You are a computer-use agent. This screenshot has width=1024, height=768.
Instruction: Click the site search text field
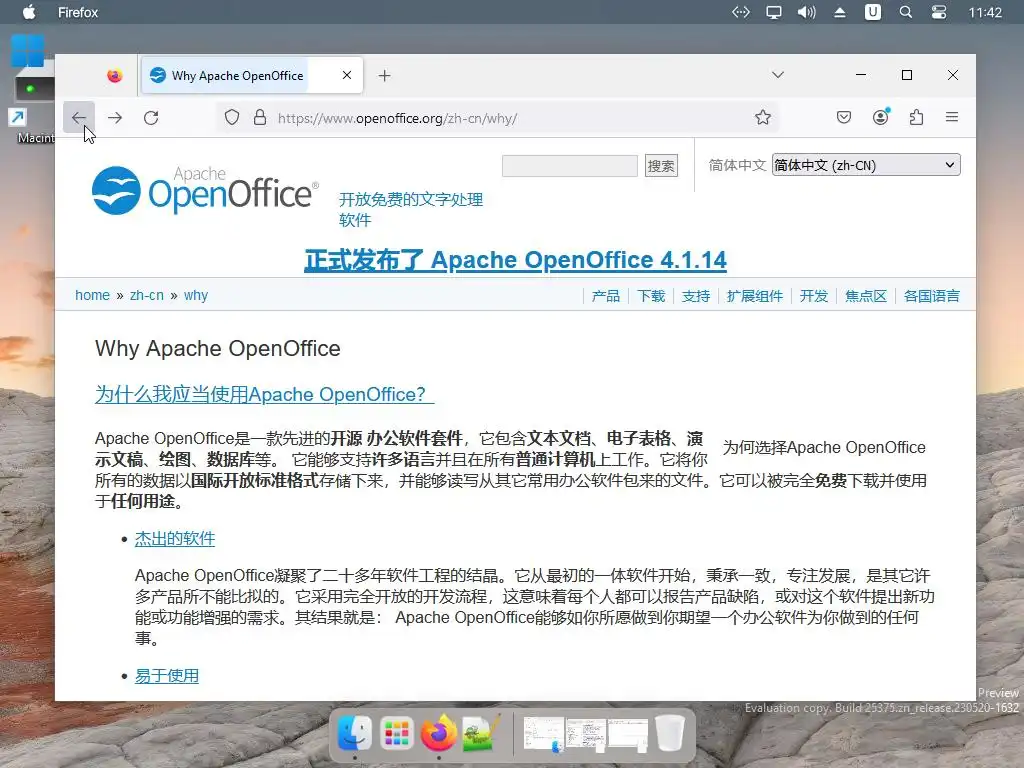coord(569,166)
